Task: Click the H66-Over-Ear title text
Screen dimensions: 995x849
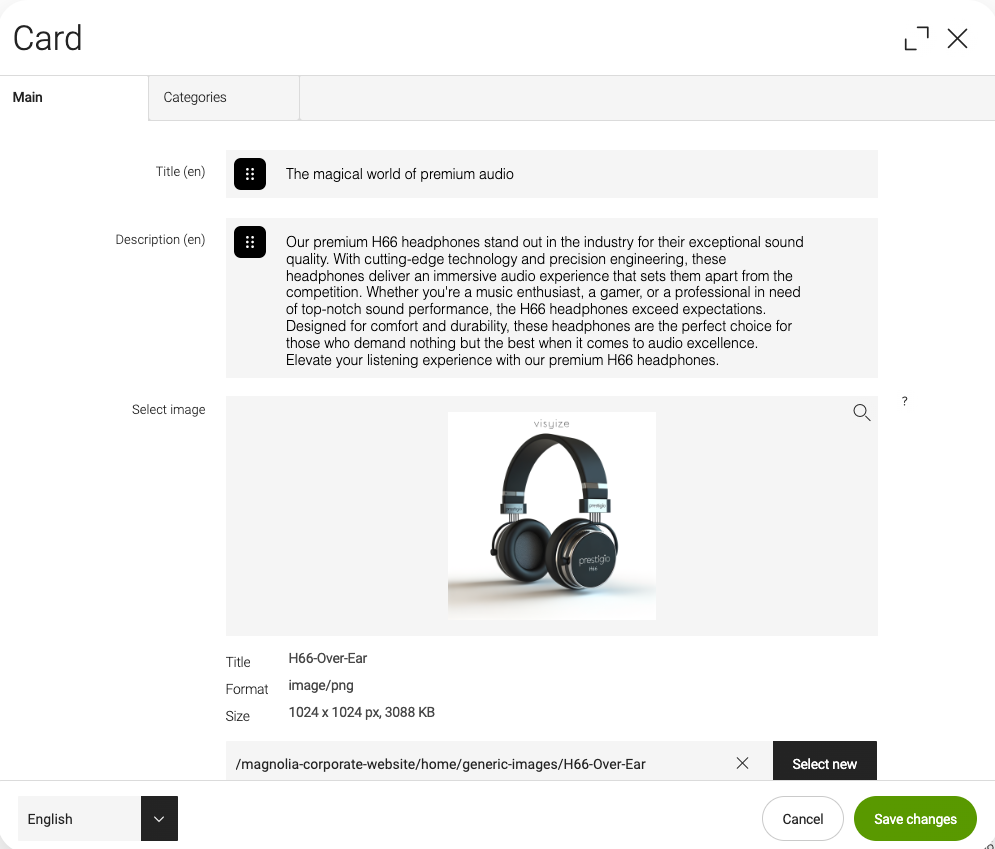Action: click(x=328, y=658)
